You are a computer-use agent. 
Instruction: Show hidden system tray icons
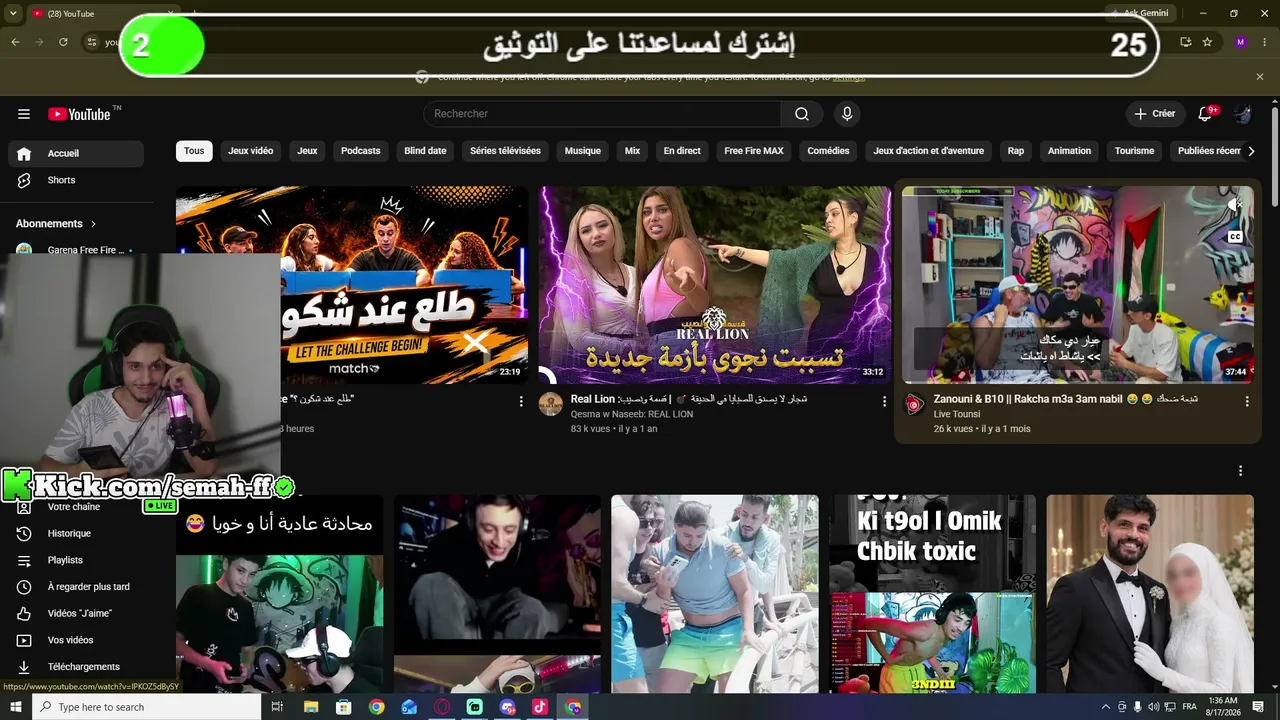pos(1106,707)
